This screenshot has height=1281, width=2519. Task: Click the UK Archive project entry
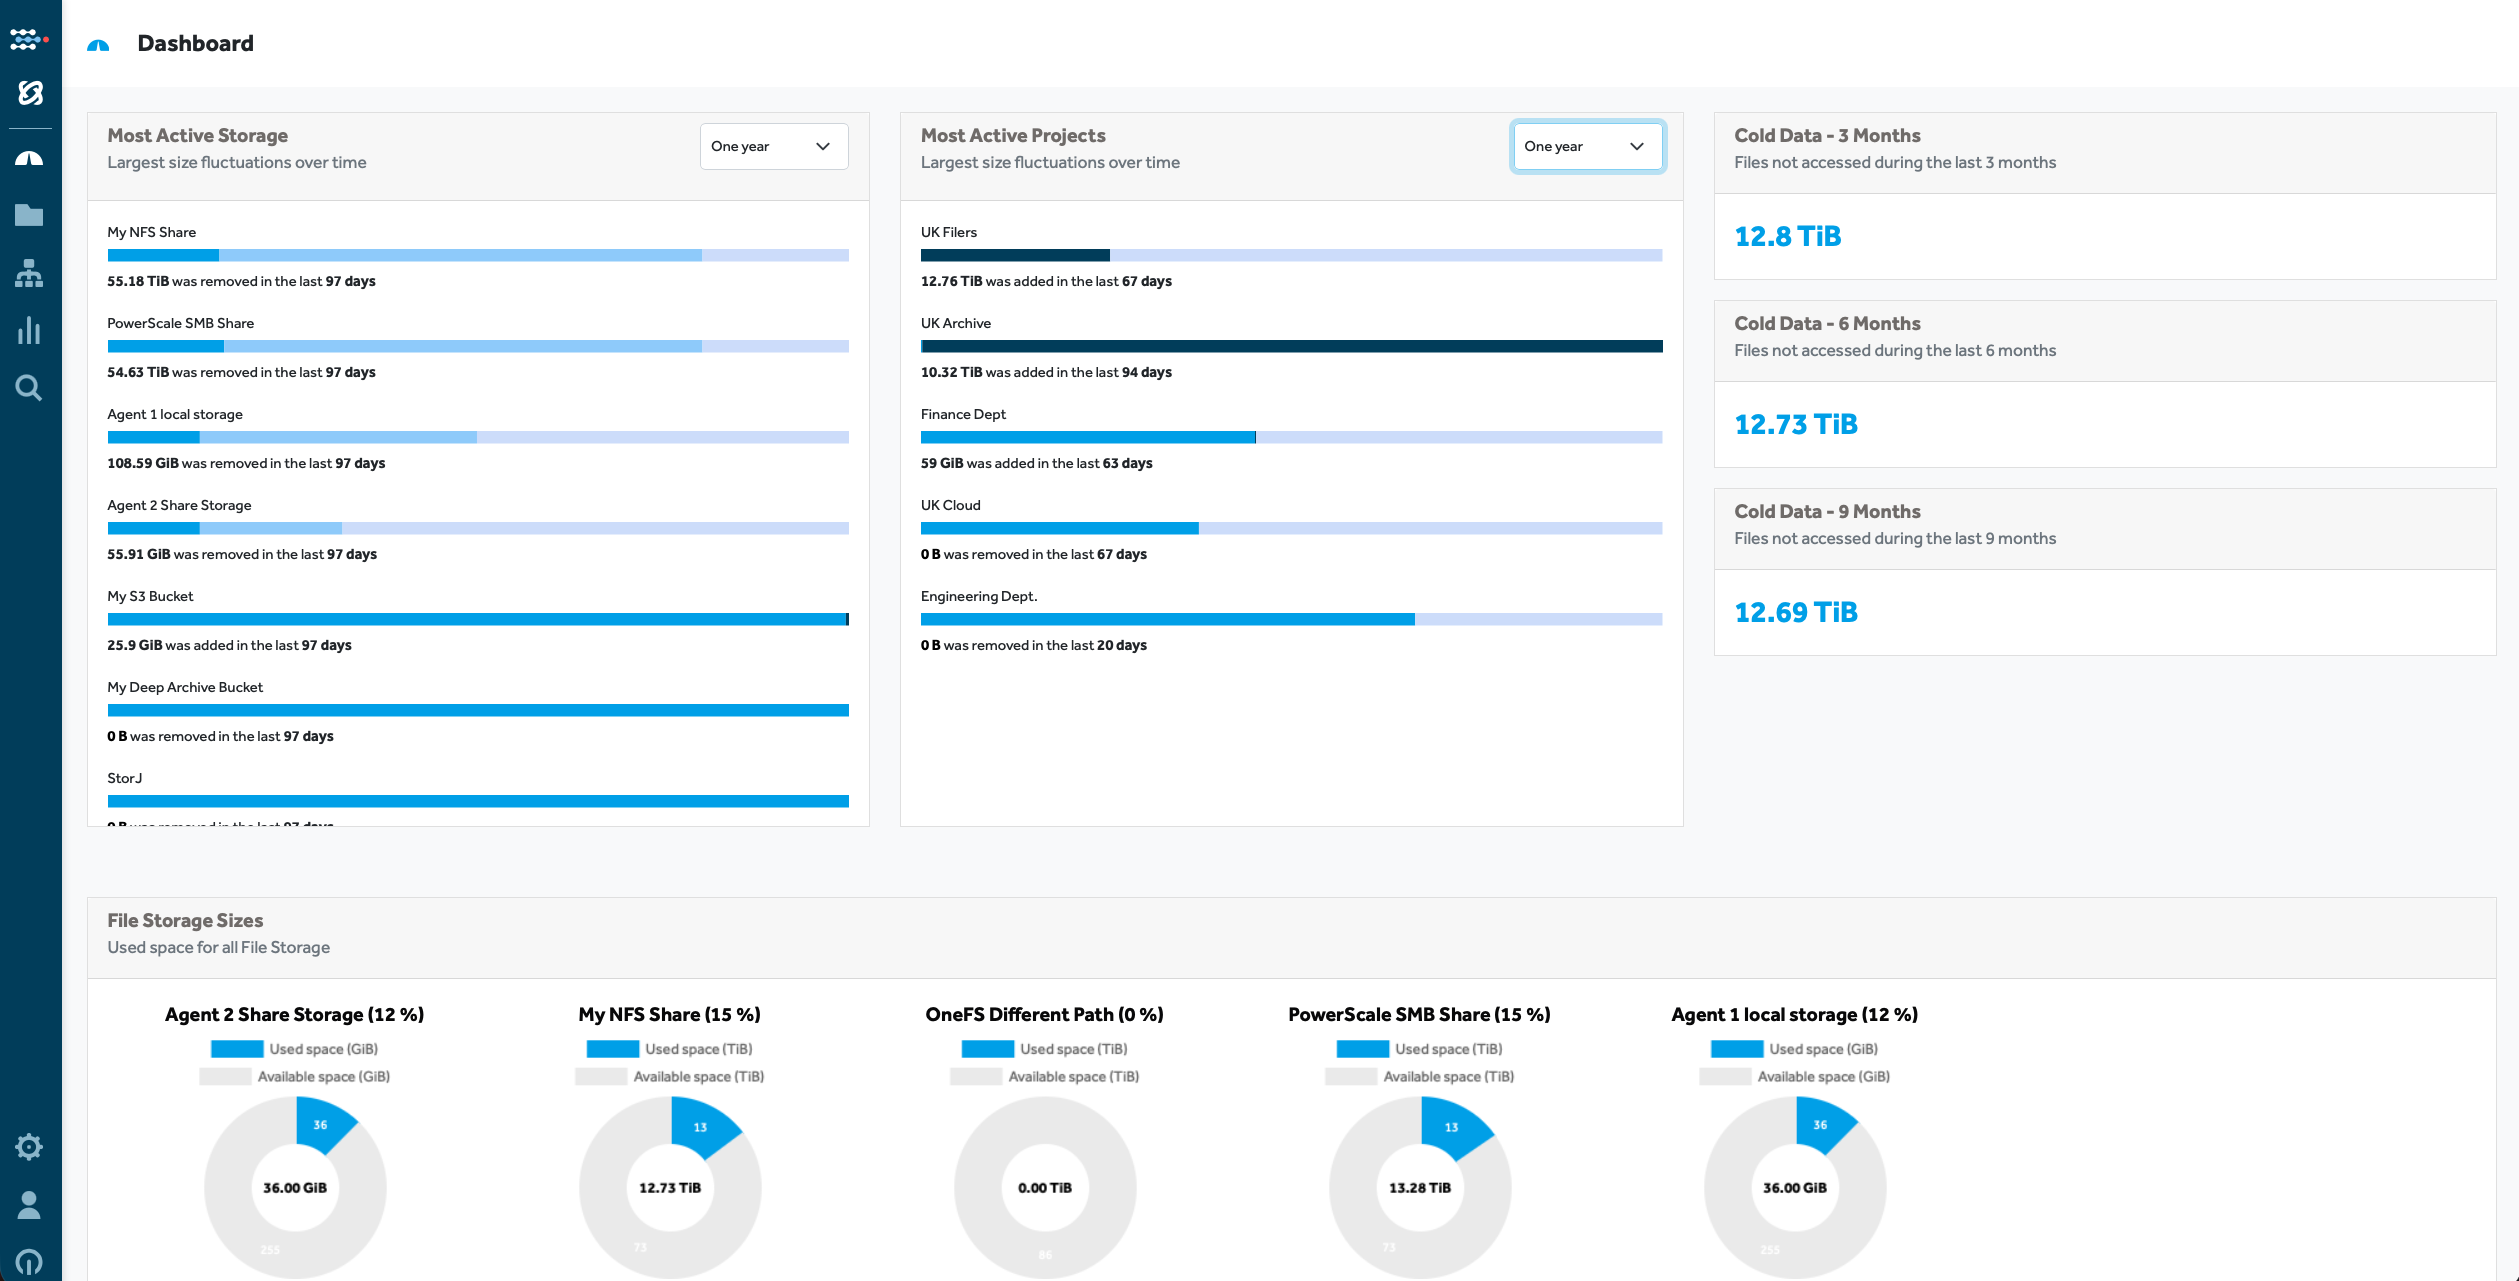click(956, 323)
